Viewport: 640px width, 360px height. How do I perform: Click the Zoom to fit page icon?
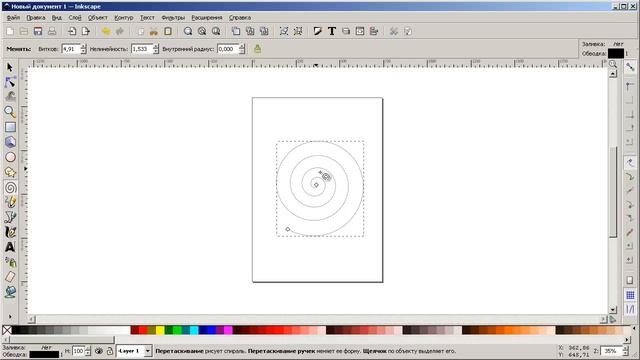[x=216, y=31]
